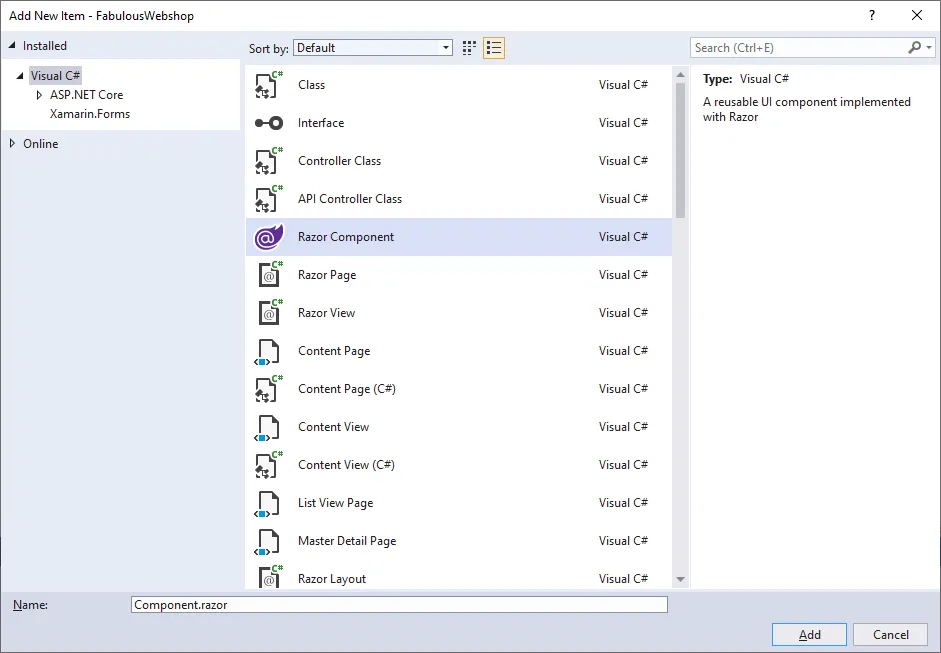Select the 'Razor Layout' template name
The width and height of the screenshot is (941, 653).
pos(332,579)
